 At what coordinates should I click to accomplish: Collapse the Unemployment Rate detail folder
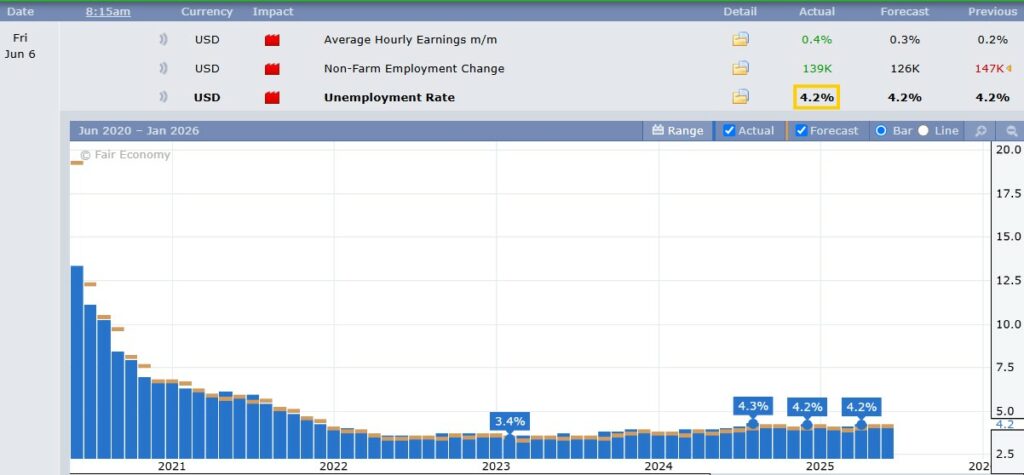740,98
